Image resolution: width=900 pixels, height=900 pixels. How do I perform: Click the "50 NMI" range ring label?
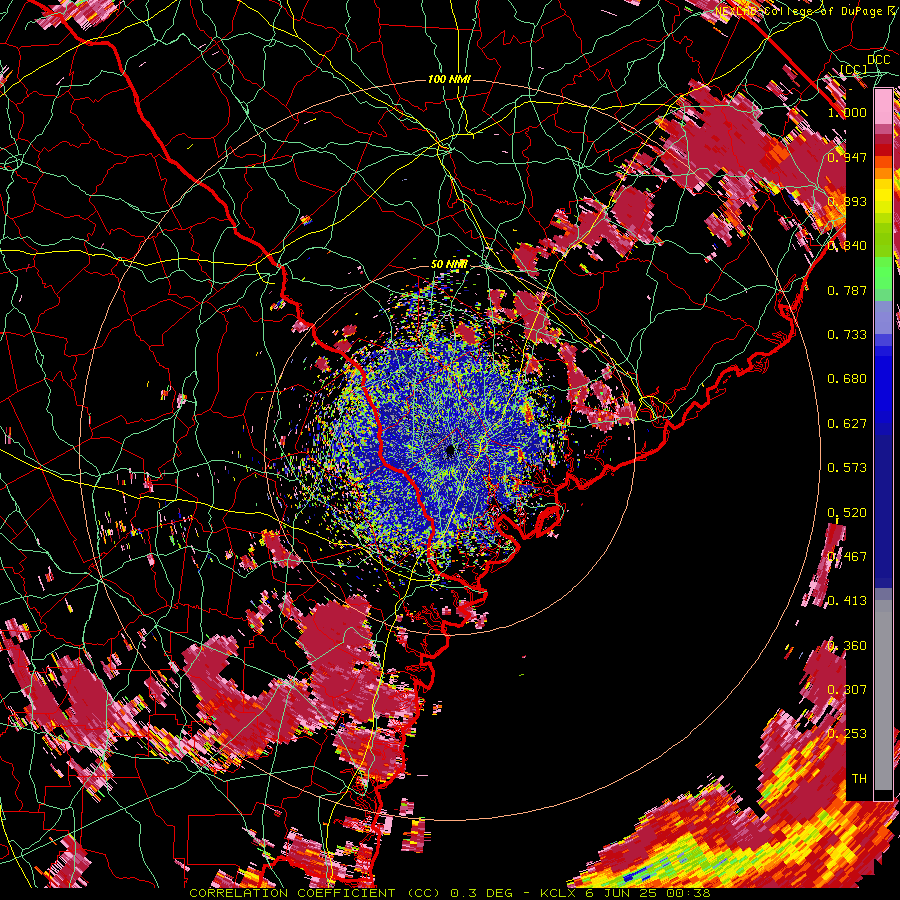[449, 265]
